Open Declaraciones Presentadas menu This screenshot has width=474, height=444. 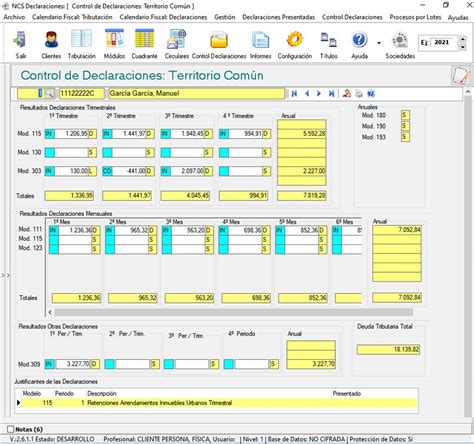pos(279,17)
